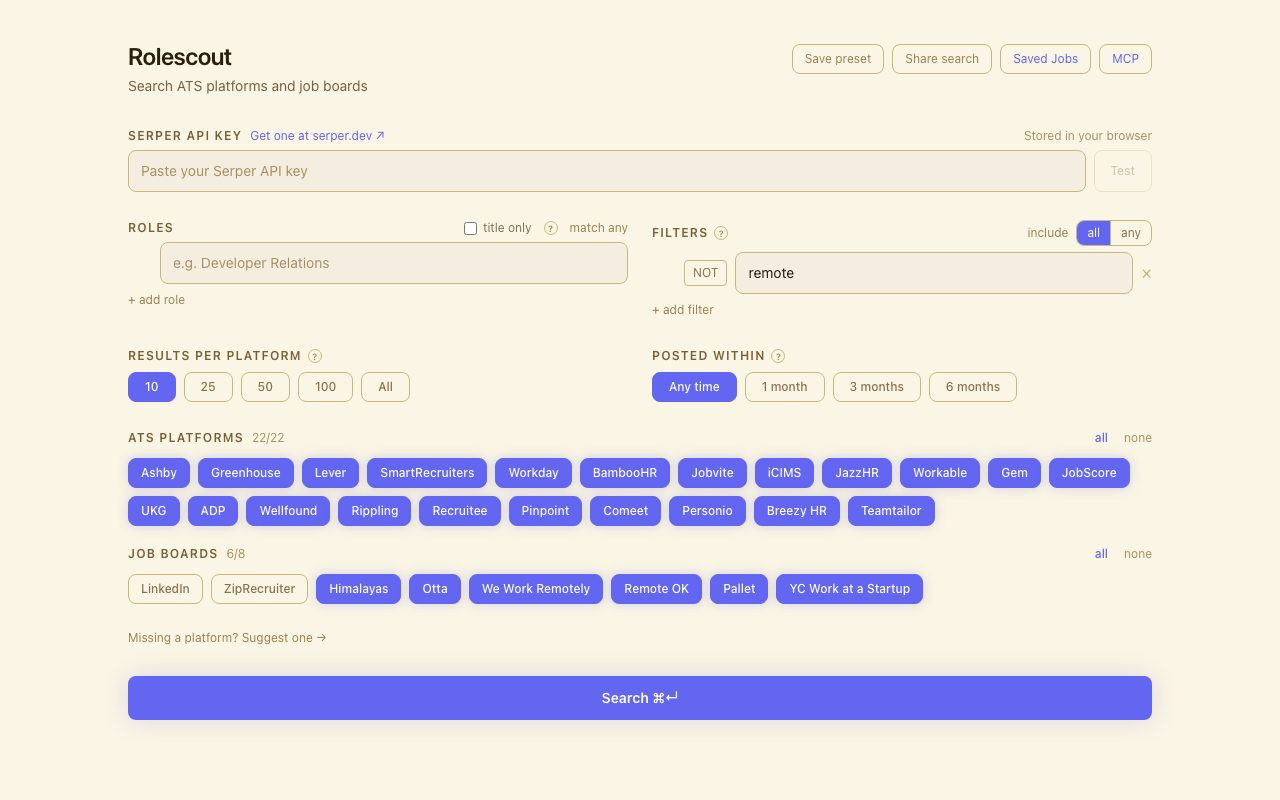1280x800 pixels.
Task: Select 25 results per platform
Action: (x=208, y=387)
